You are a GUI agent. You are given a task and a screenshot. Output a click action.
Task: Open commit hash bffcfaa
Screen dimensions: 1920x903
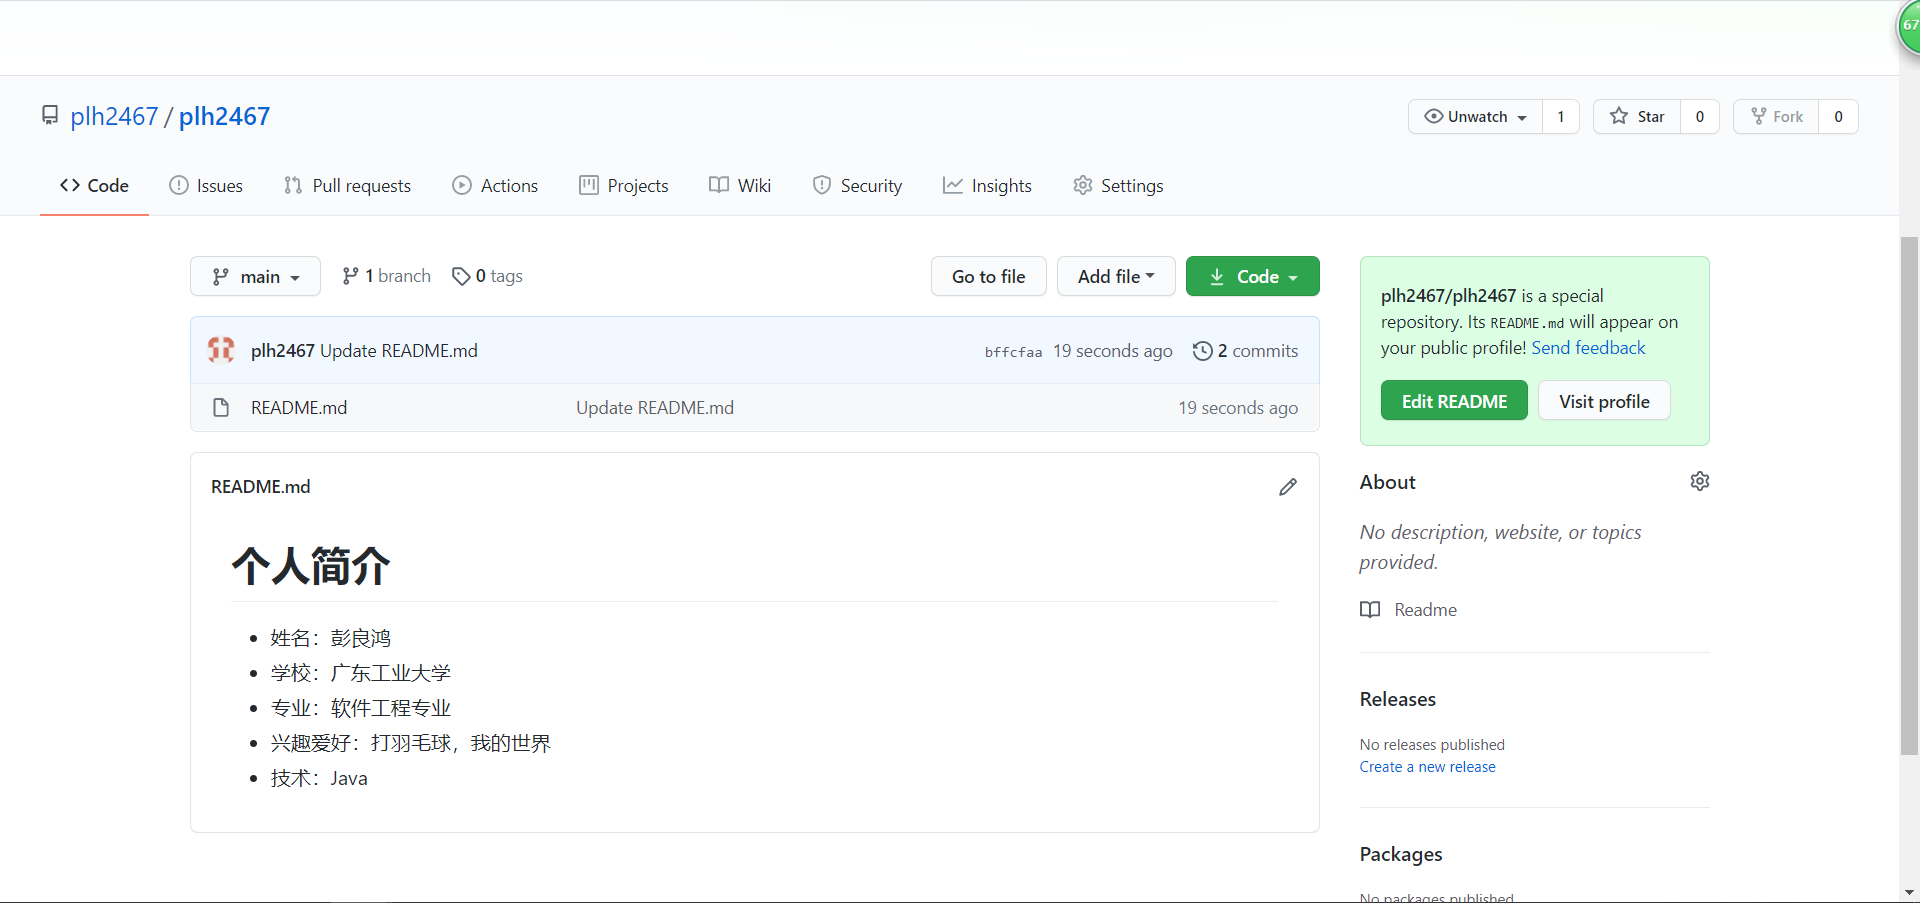(1013, 351)
